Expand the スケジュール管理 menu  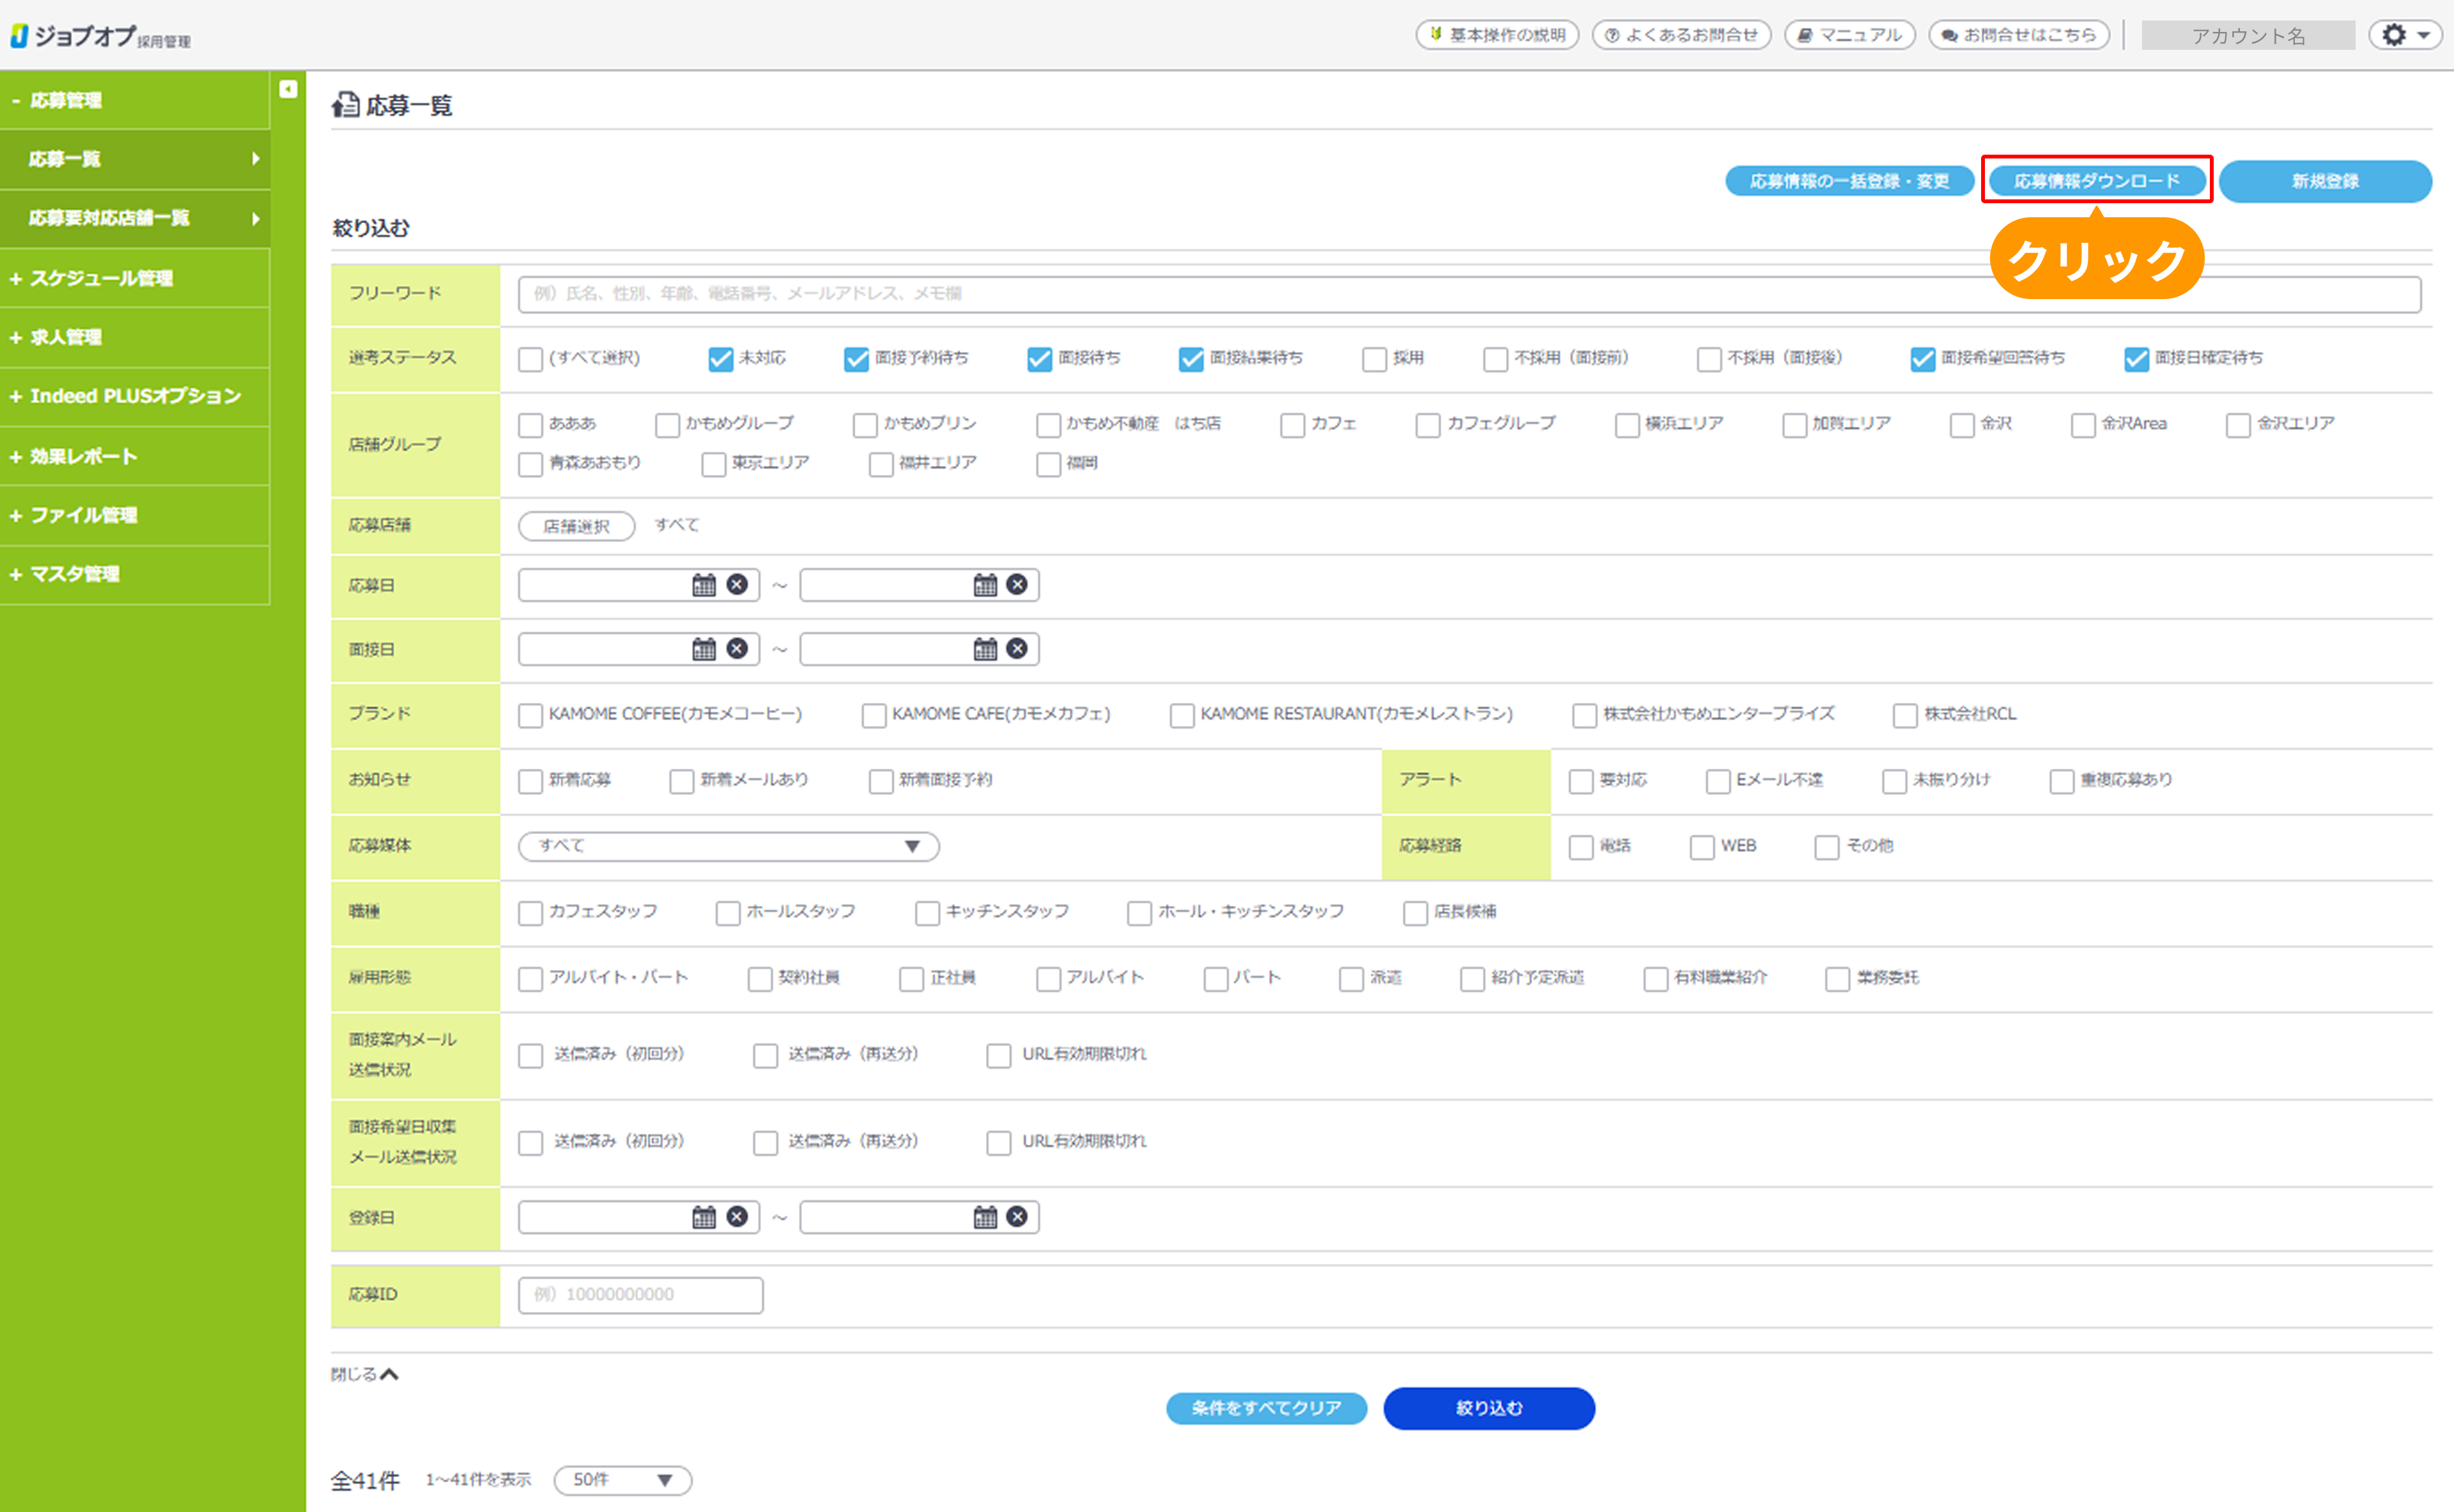(x=101, y=278)
